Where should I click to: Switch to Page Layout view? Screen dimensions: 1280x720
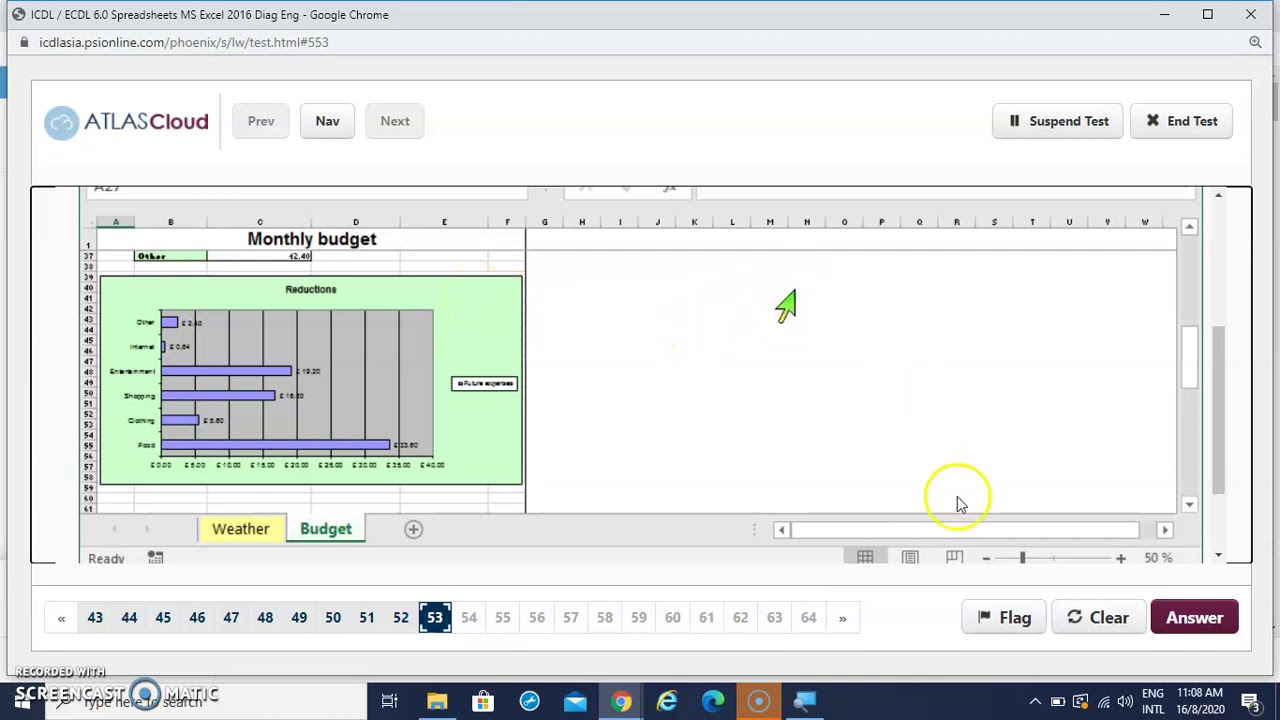[910, 557]
